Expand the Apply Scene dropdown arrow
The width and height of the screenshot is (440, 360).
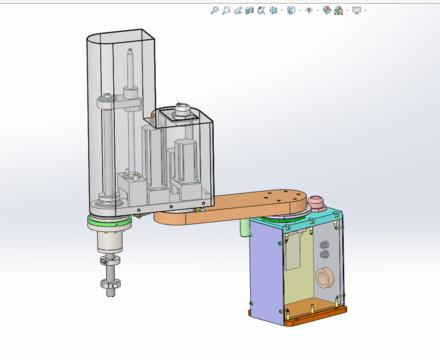tap(347, 11)
